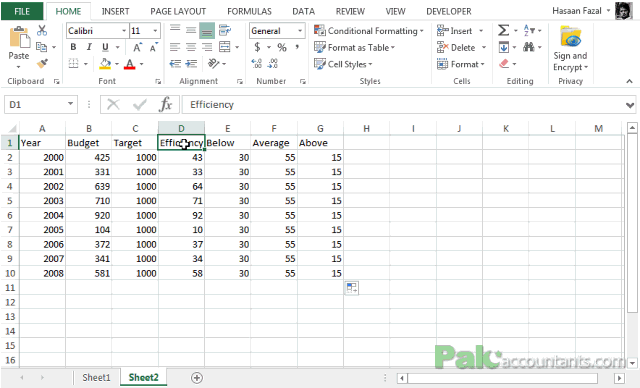This screenshot has height=388, width=640.
Task: Toggle Bold formatting
Action: pyautogui.click(x=73, y=47)
